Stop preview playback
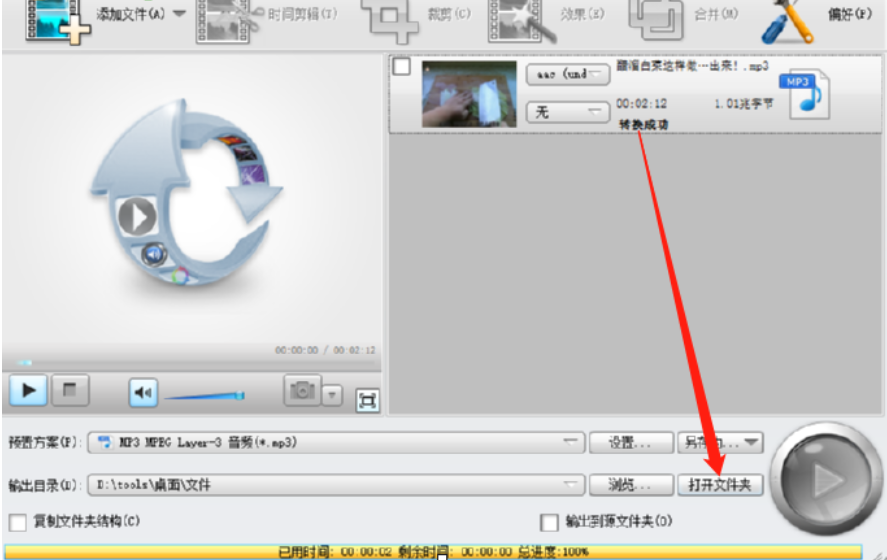This screenshot has height=560, width=887. tap(70, 390)
